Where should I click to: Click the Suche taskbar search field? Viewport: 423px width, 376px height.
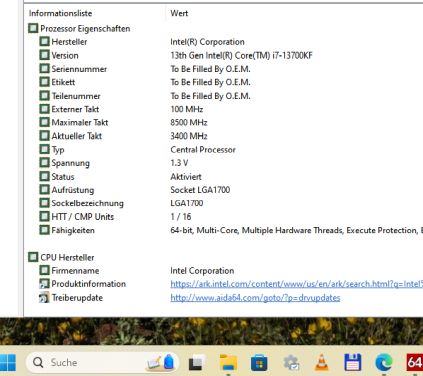point(102,362)
